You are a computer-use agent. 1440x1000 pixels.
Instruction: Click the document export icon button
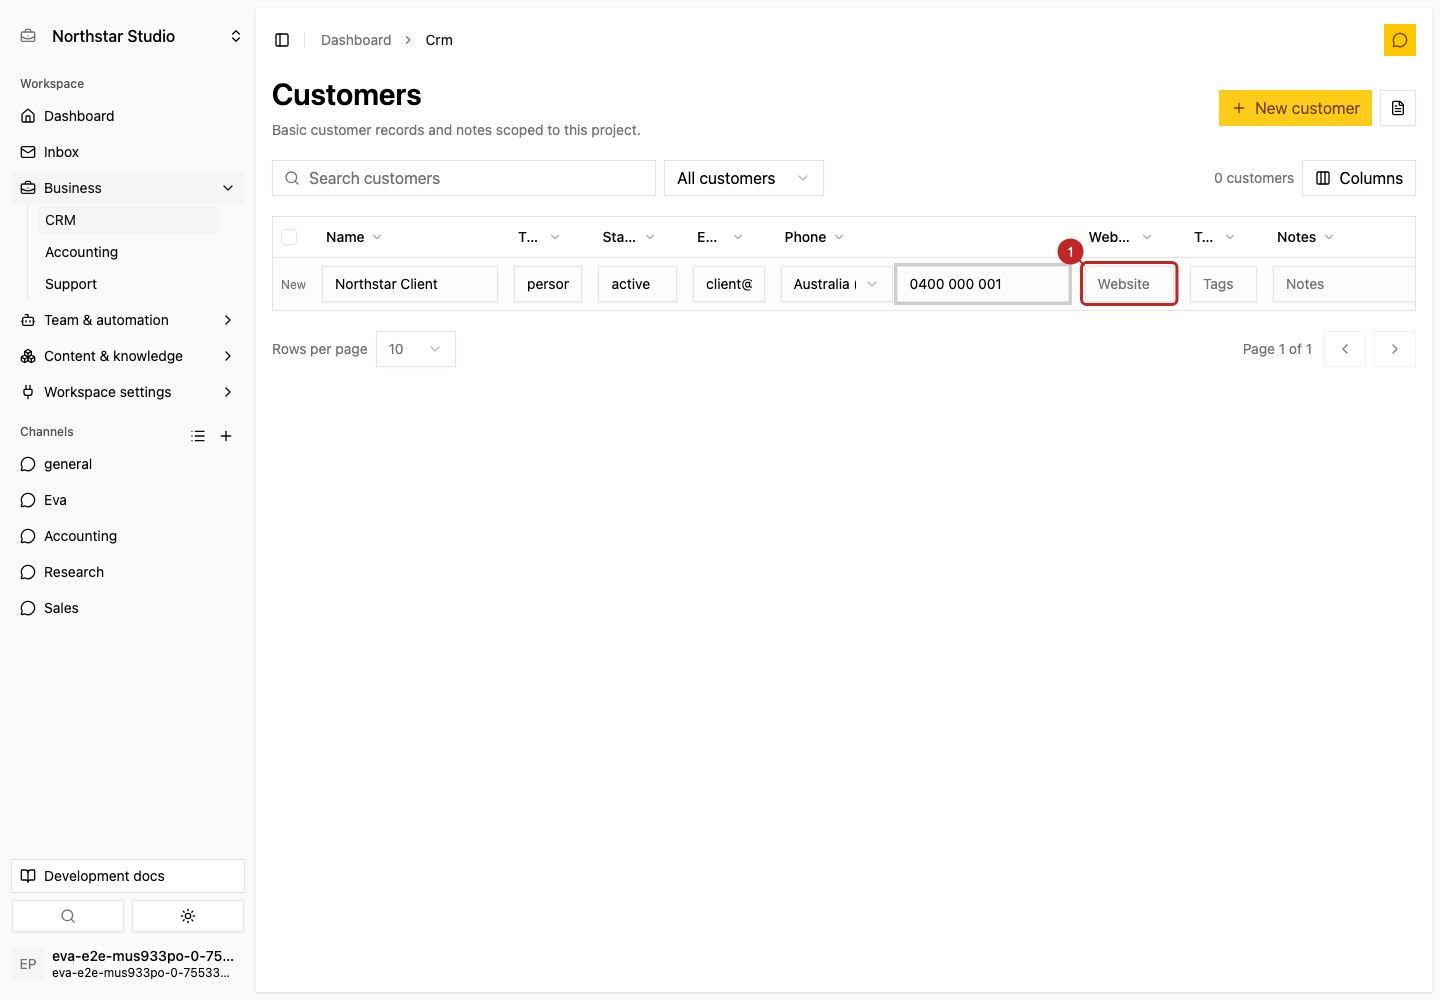(1398, 108)
